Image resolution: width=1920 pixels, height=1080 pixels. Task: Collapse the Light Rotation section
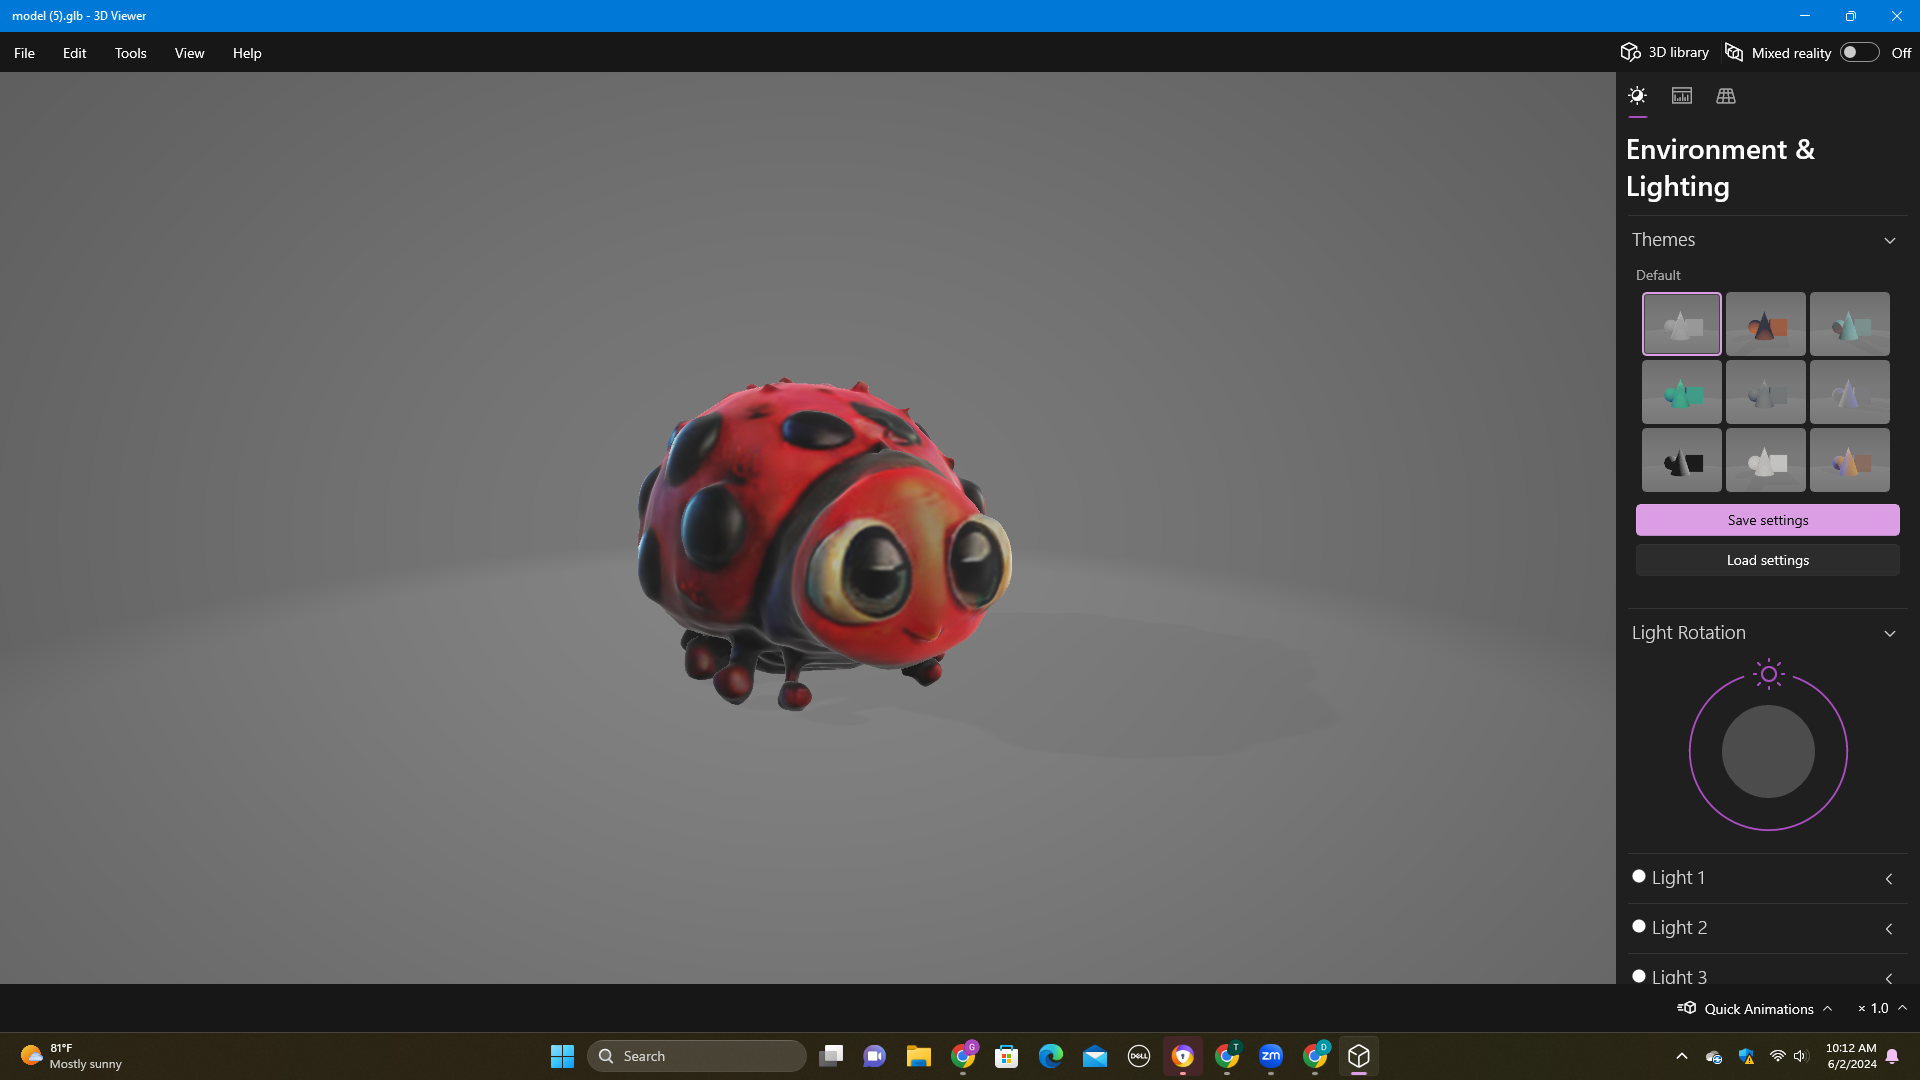coord(1890,633)
